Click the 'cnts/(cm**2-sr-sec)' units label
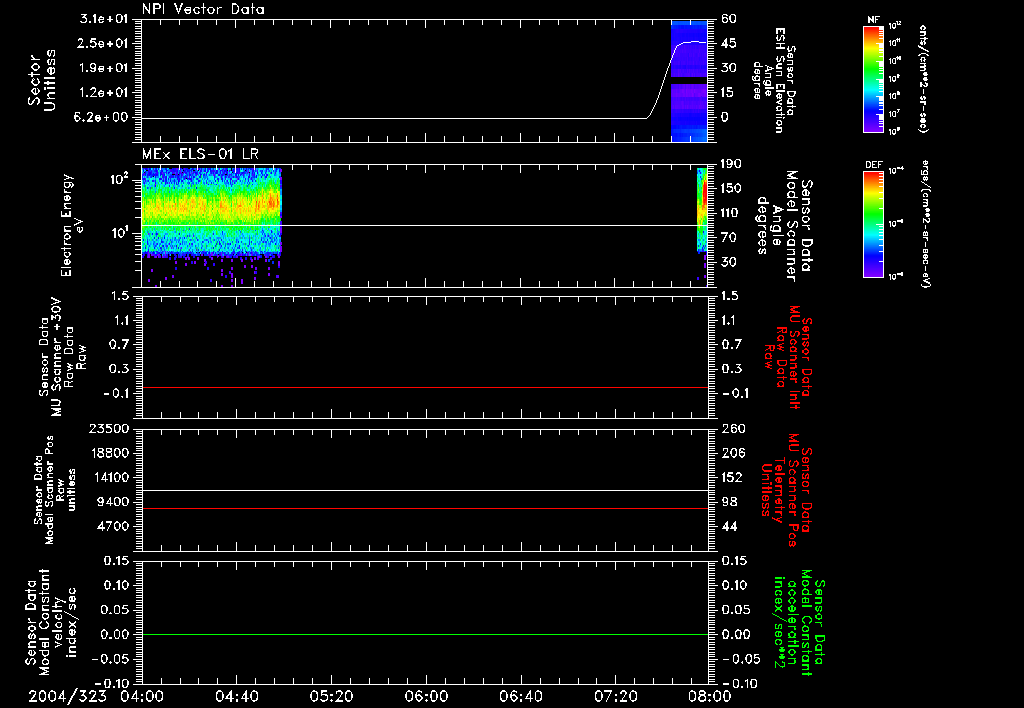 pos(923,79)
